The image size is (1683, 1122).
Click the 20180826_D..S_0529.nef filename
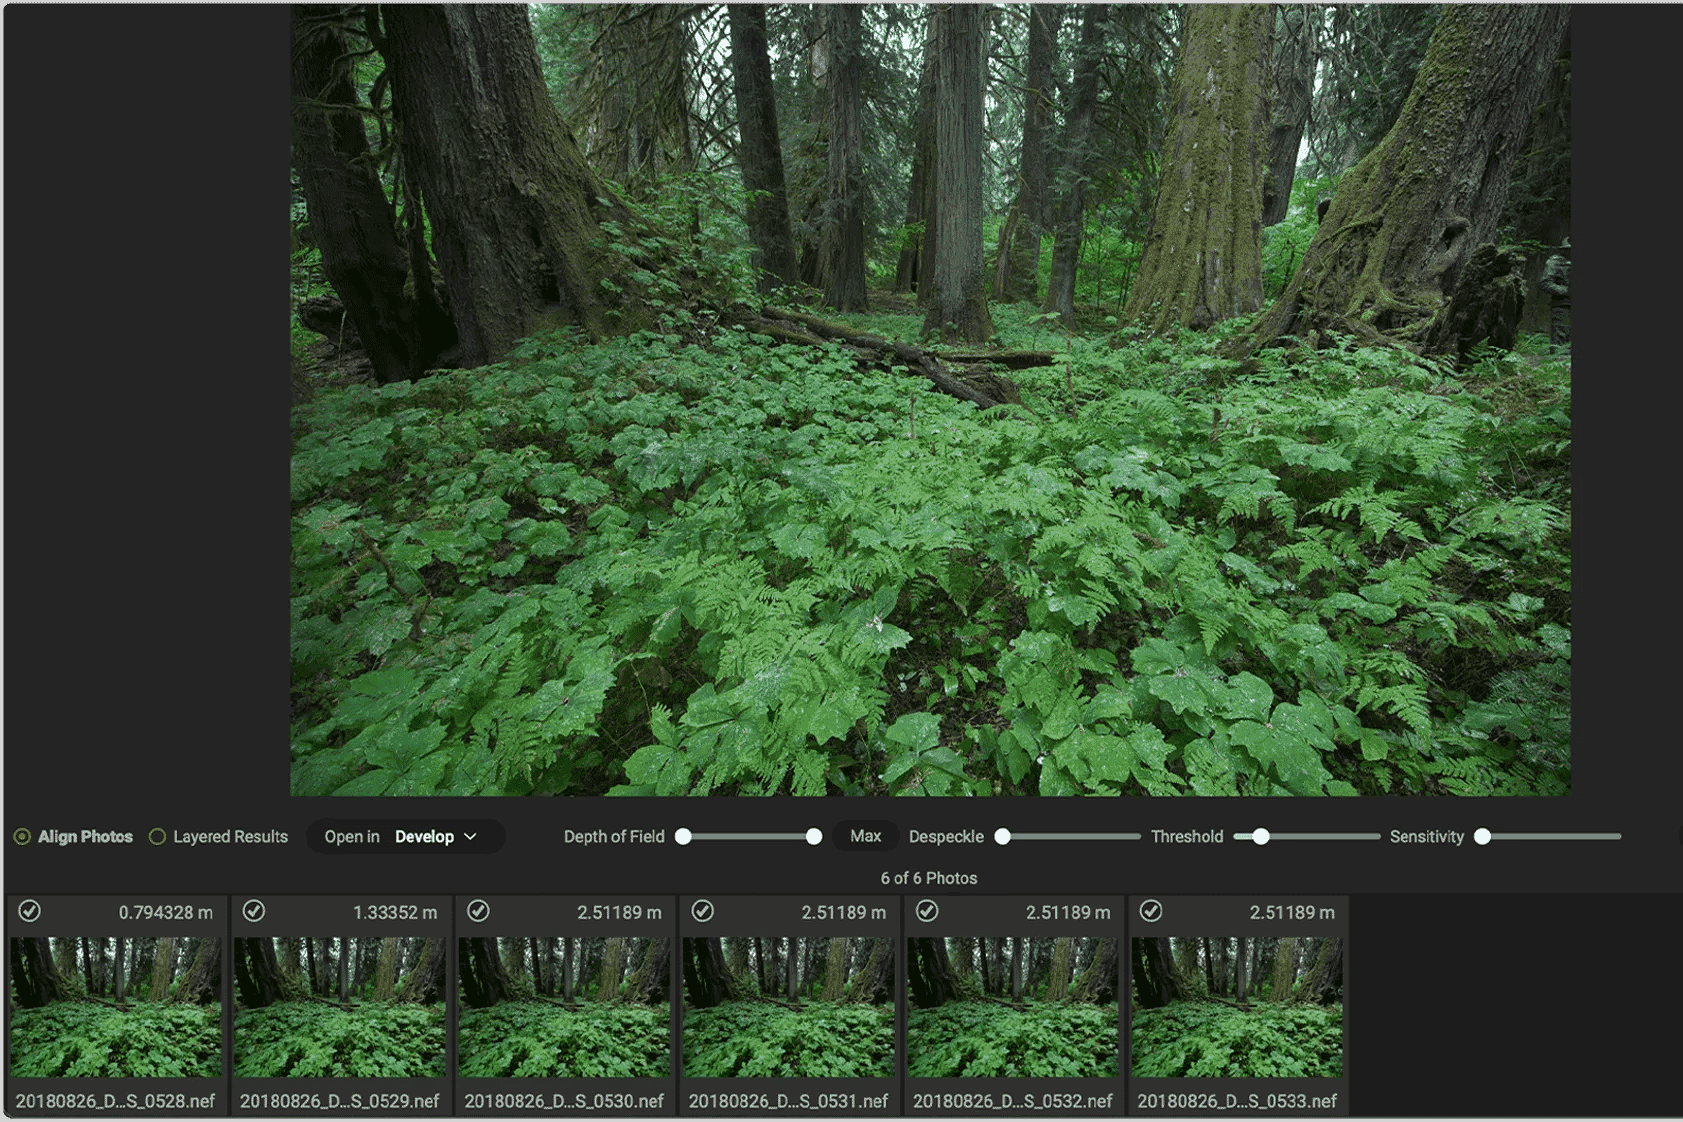(340, 1101)
